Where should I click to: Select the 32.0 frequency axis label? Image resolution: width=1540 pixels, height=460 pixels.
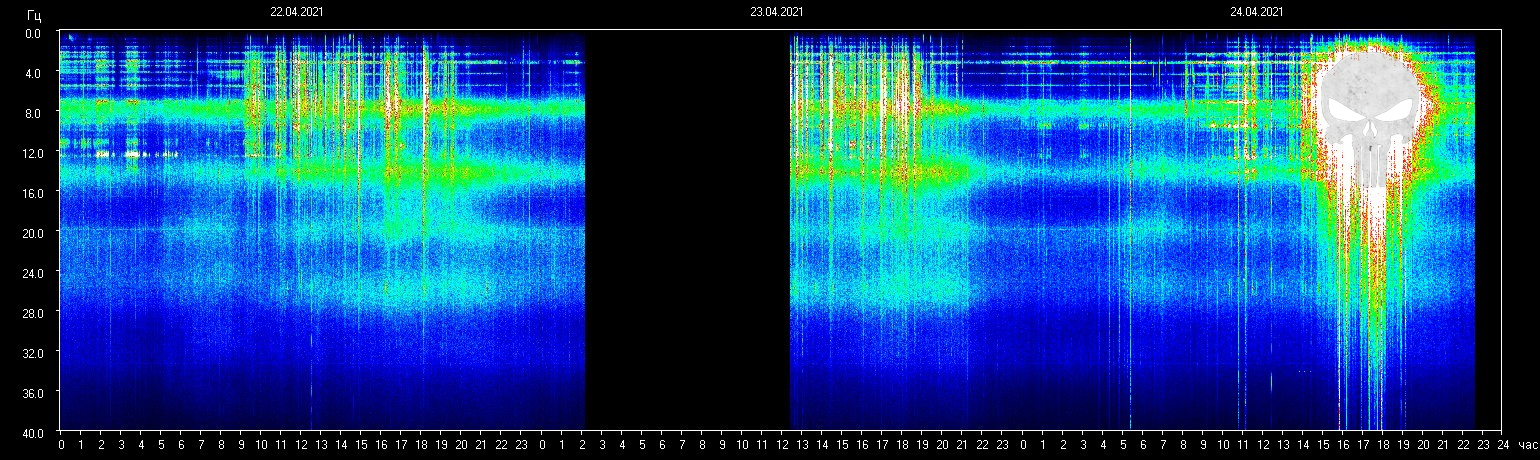click(x=31, y=353)
